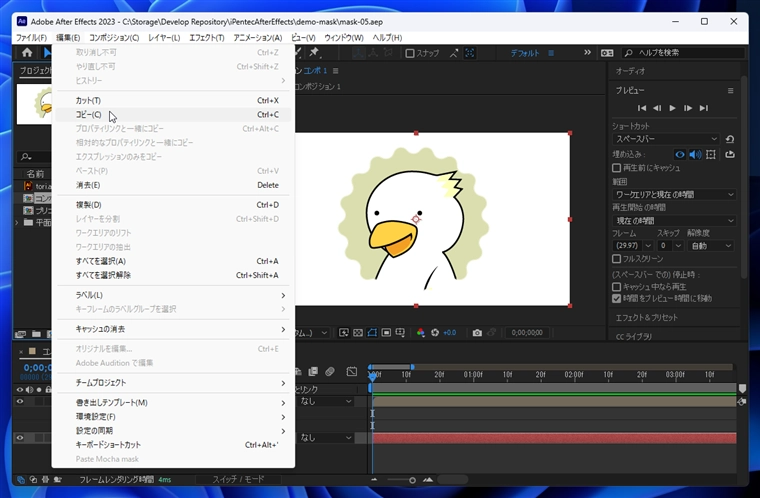Click the reset exposure icon below viewer
The height and width of the screenshot is (498, 760).
[435, 333]
